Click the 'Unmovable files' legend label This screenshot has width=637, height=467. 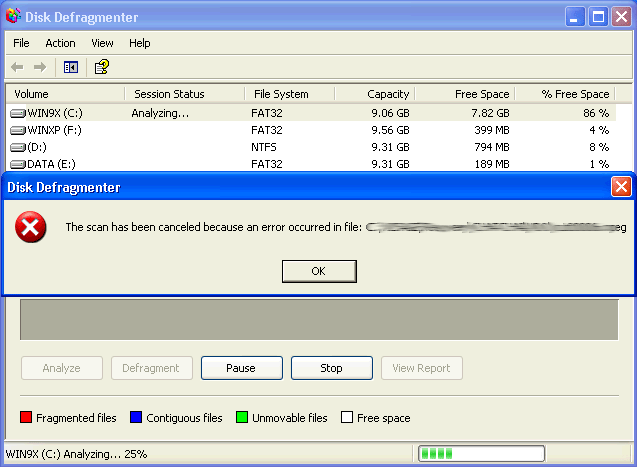pyautogui.click(x=290, y=418)
